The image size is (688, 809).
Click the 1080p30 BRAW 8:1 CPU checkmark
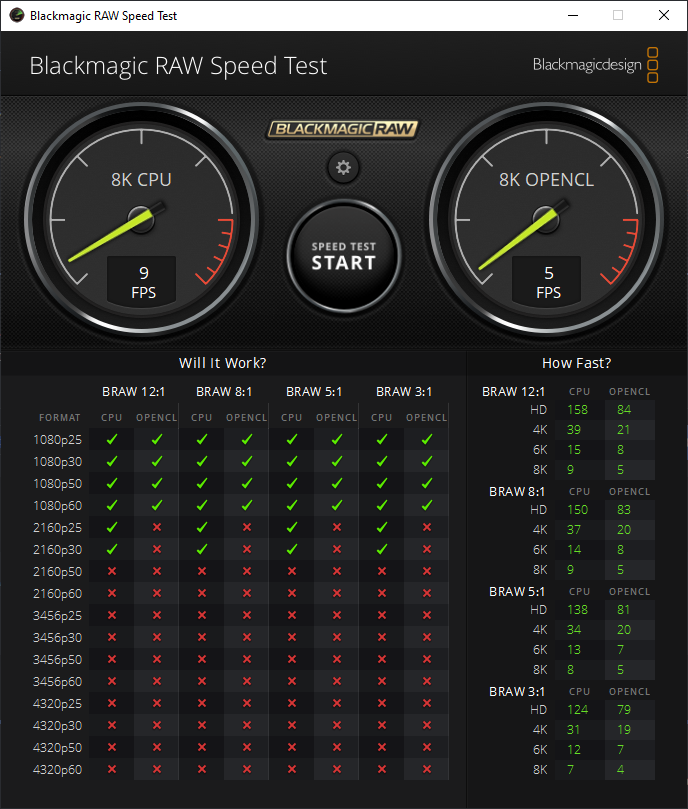[x=202, y=461]
